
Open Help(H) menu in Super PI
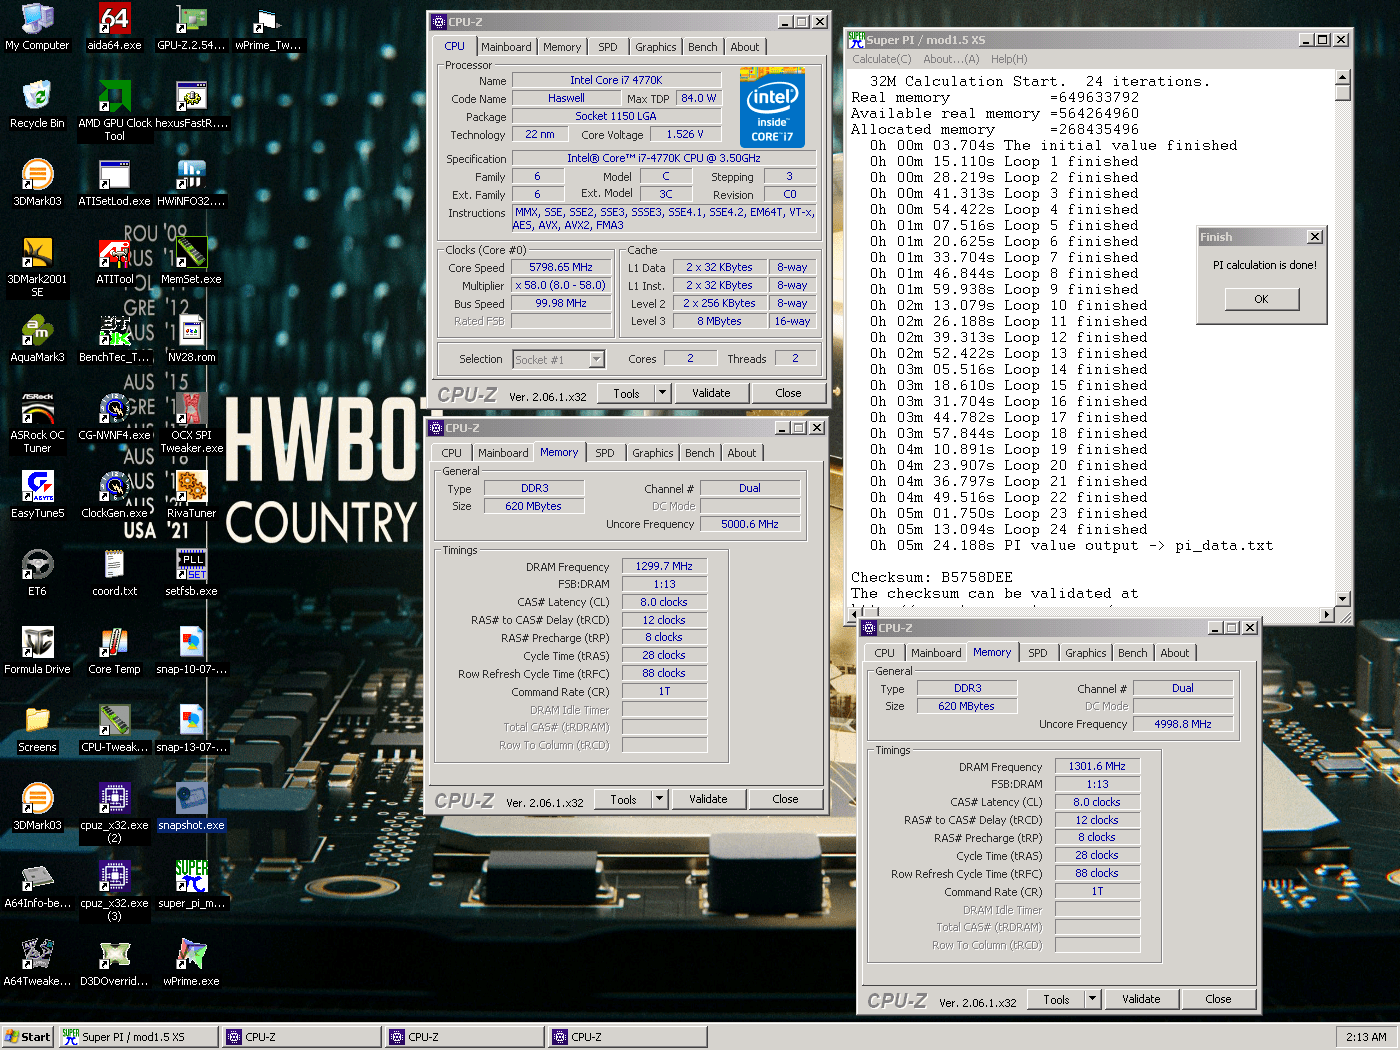tap(1009, 59)
